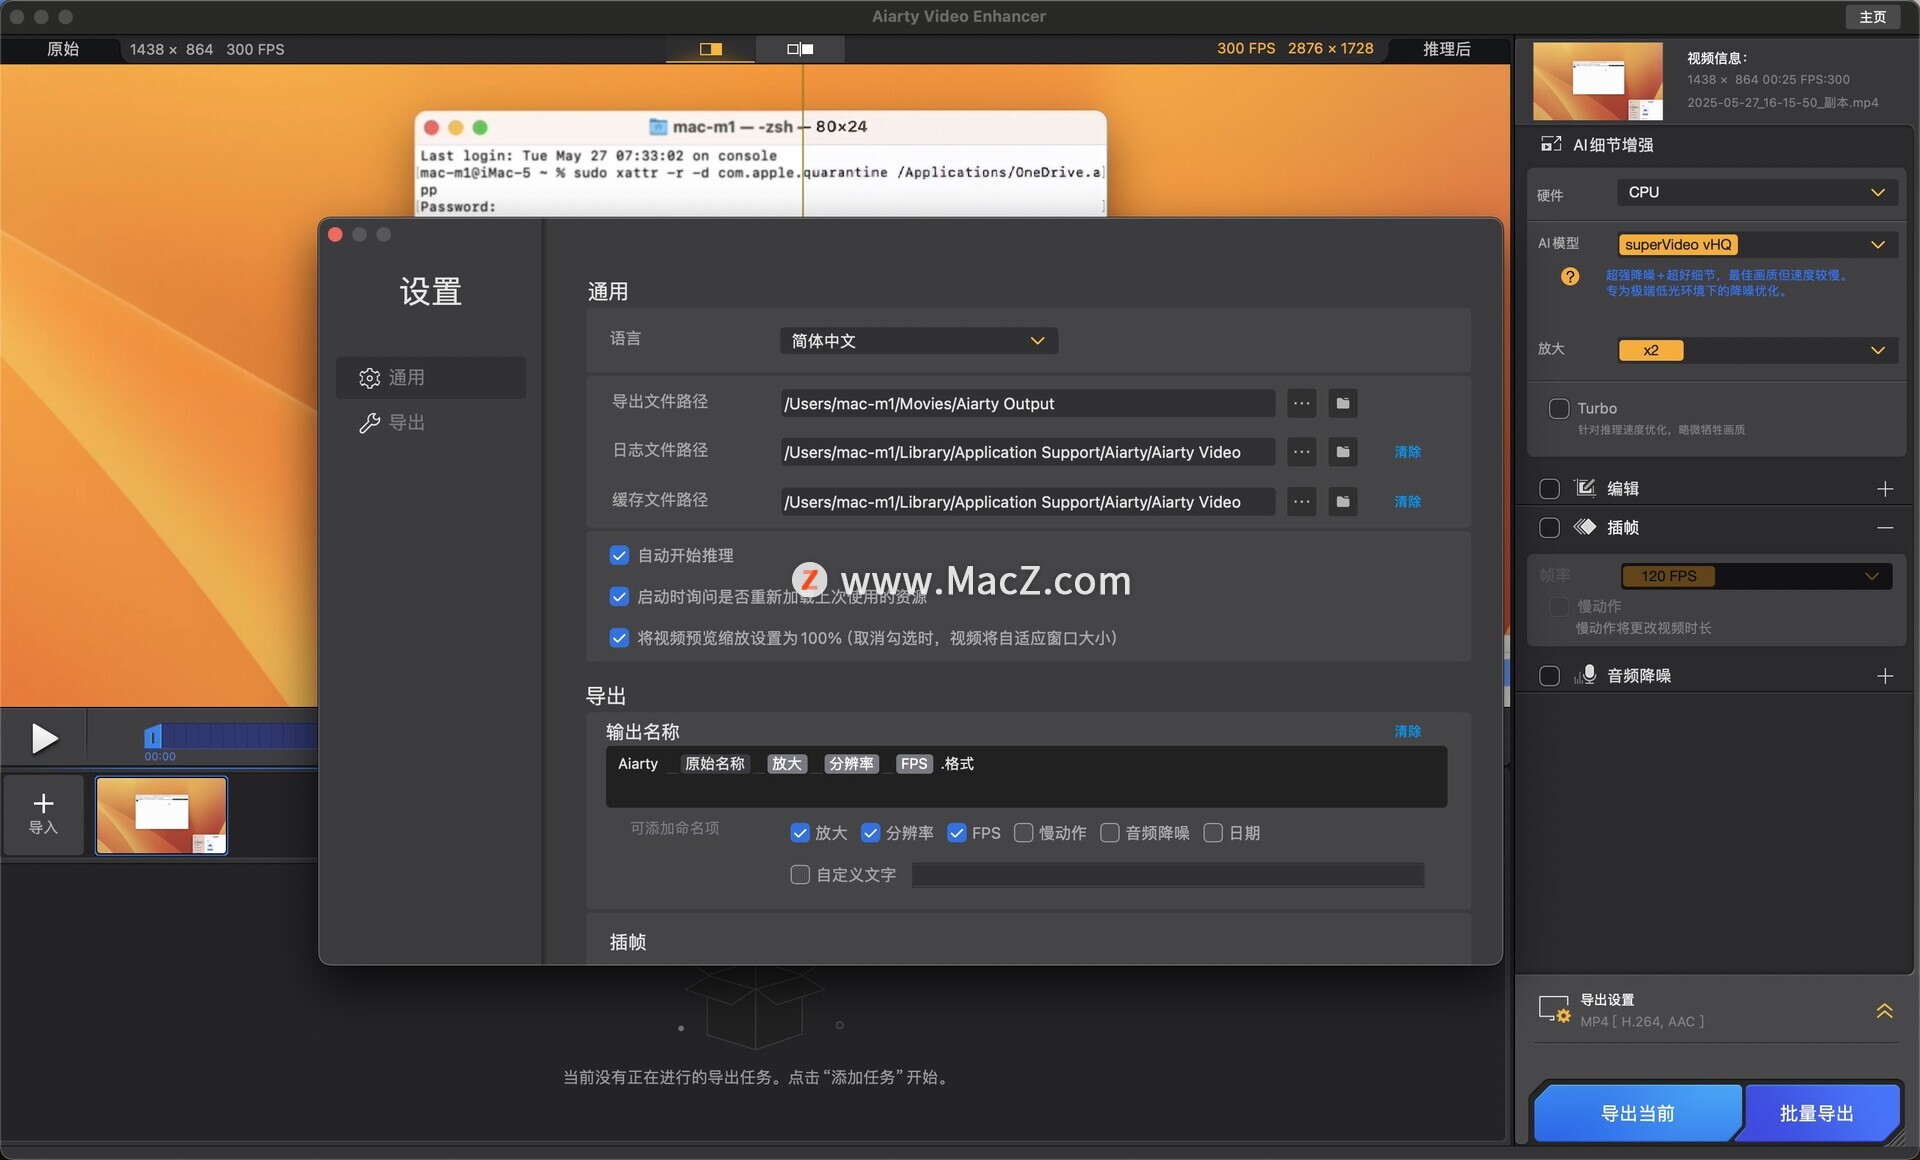Toggle the reload-last-resources-on-startup checkbox
This screenshot has width=1920, height=1160.
619,597
